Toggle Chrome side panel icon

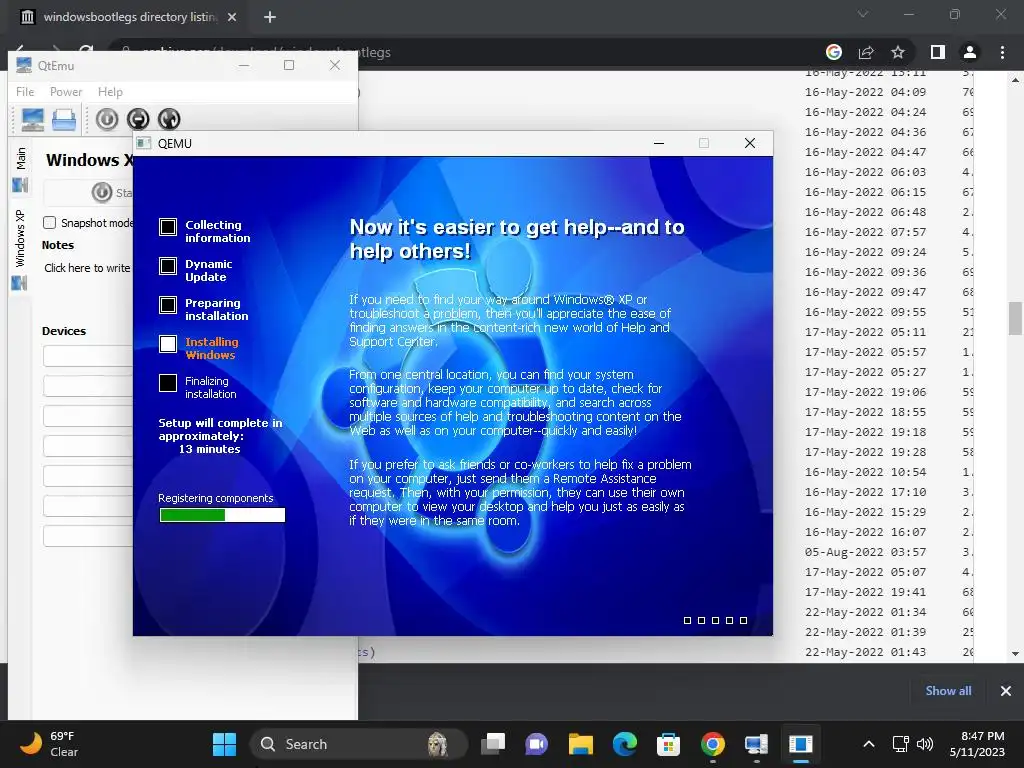(x=938, y=52)
